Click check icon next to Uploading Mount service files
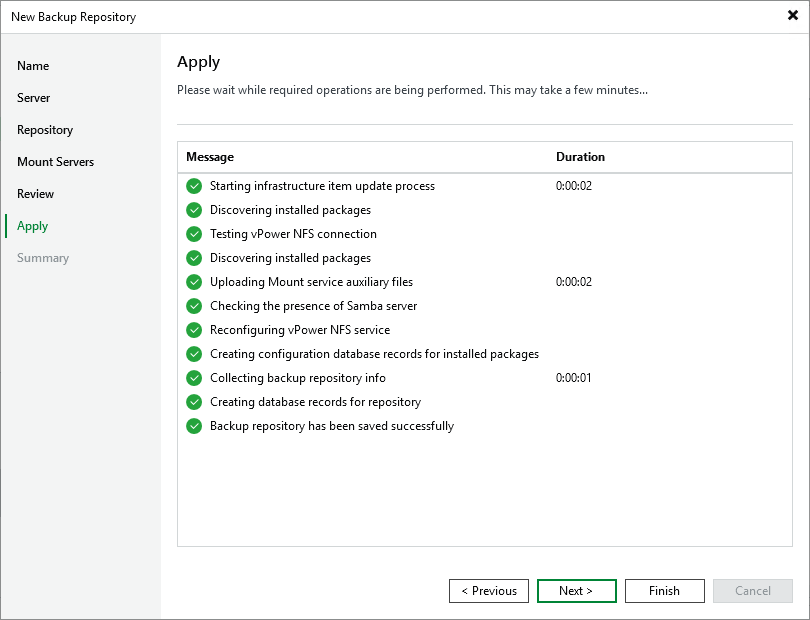This screenshot has width=810, height=620. tap(194, 282)
